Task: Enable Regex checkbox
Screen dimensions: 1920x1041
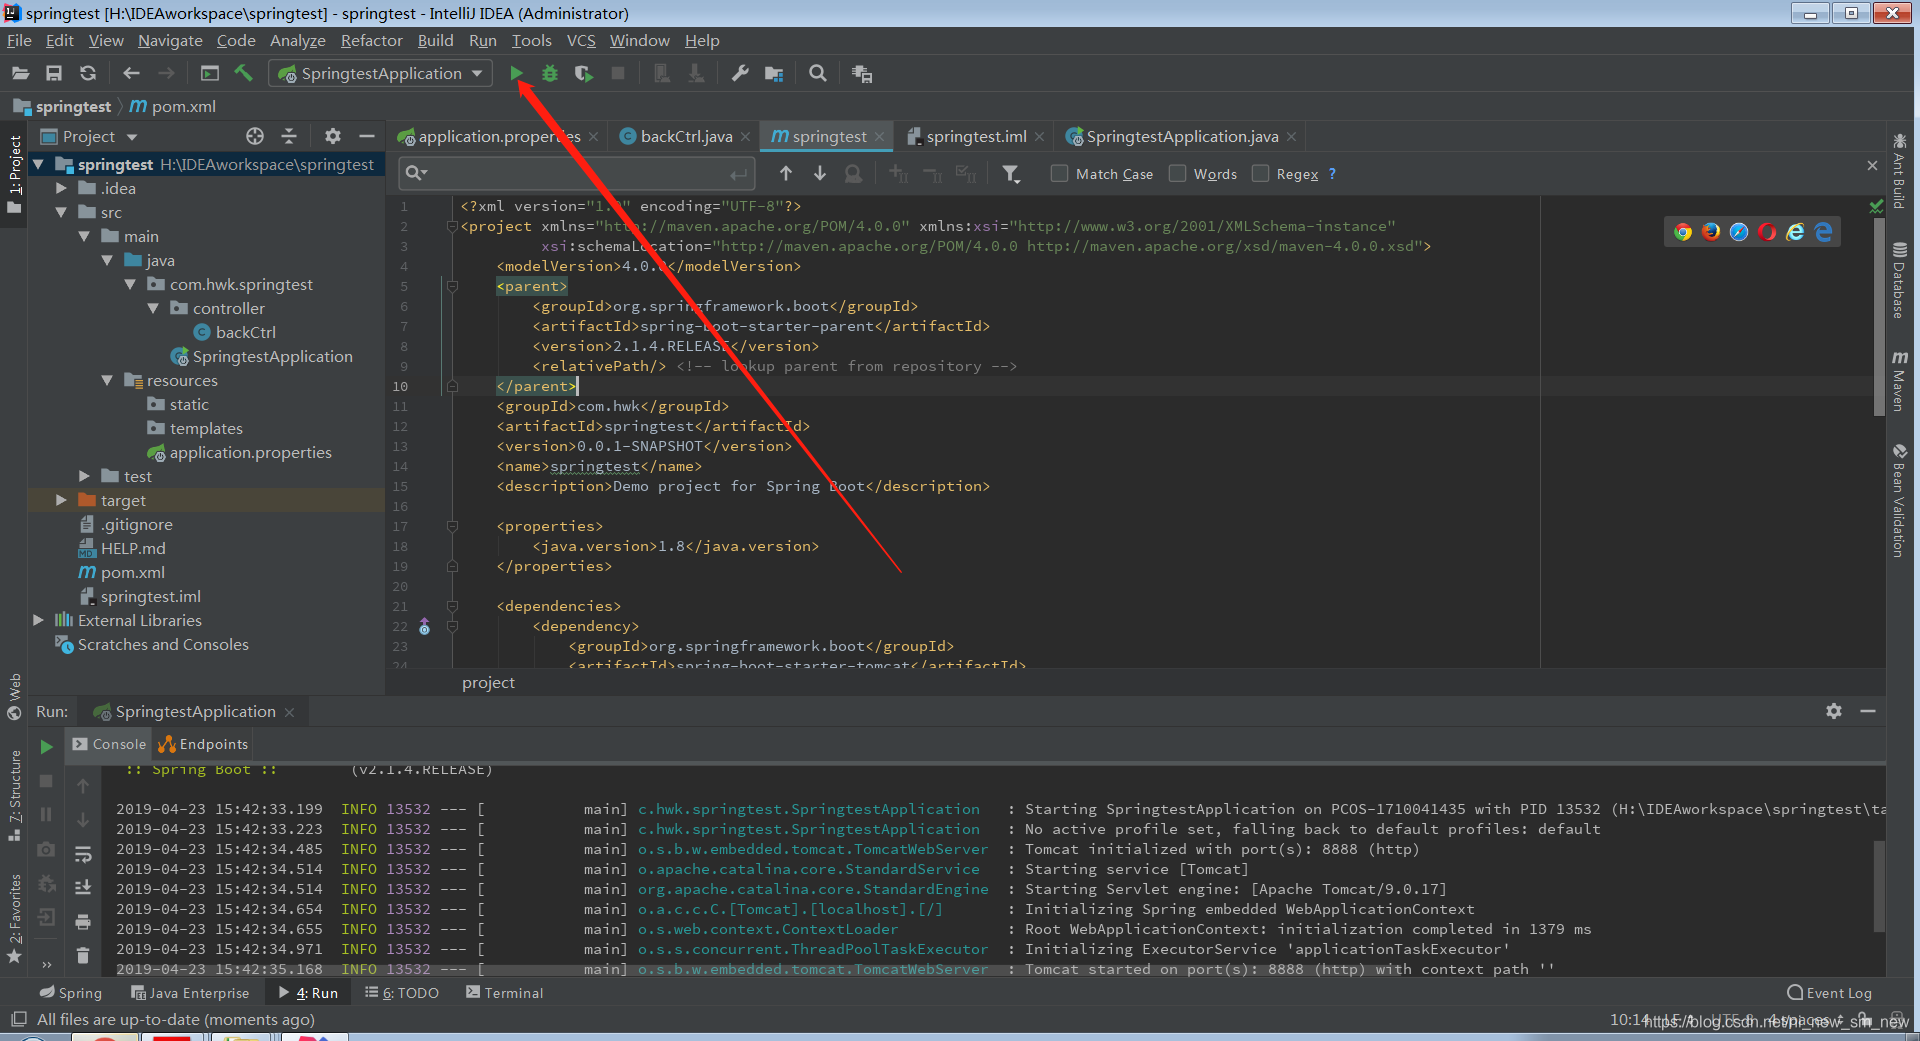Action: coord(1261,174)
